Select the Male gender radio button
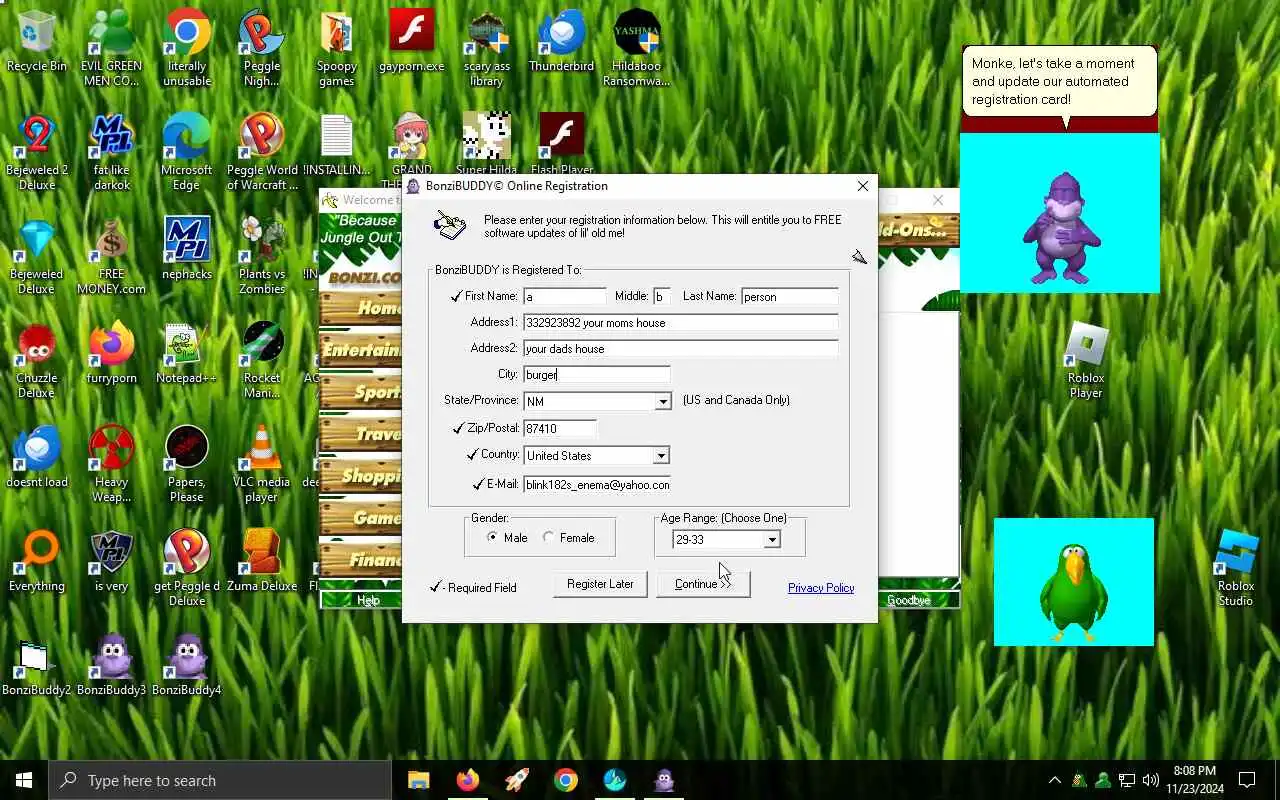 tap(492, 537)
